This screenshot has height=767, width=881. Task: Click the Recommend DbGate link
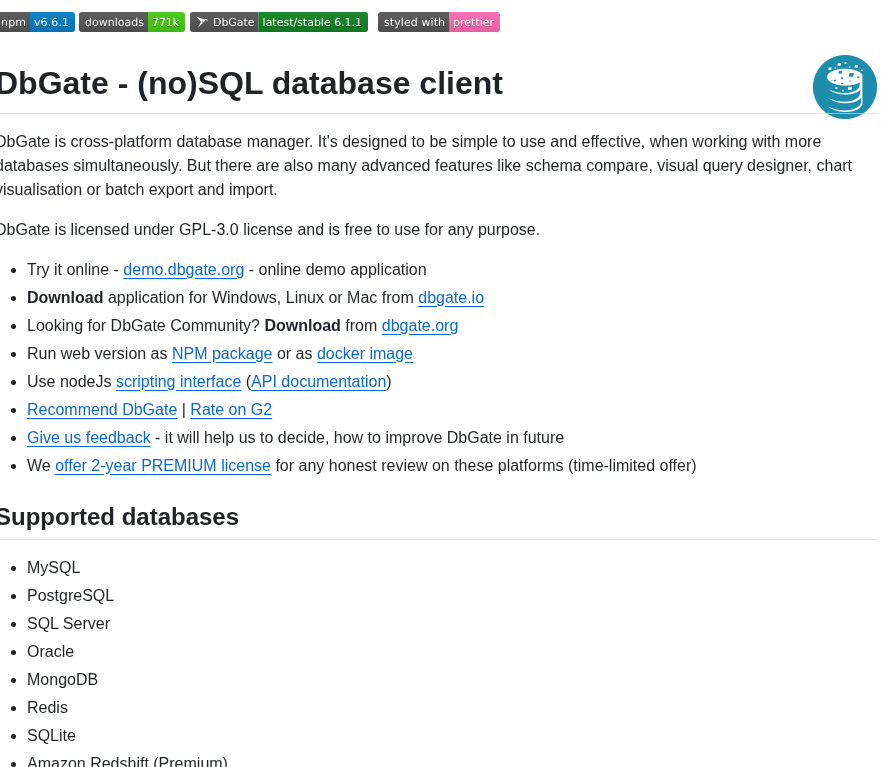point(102,410)
